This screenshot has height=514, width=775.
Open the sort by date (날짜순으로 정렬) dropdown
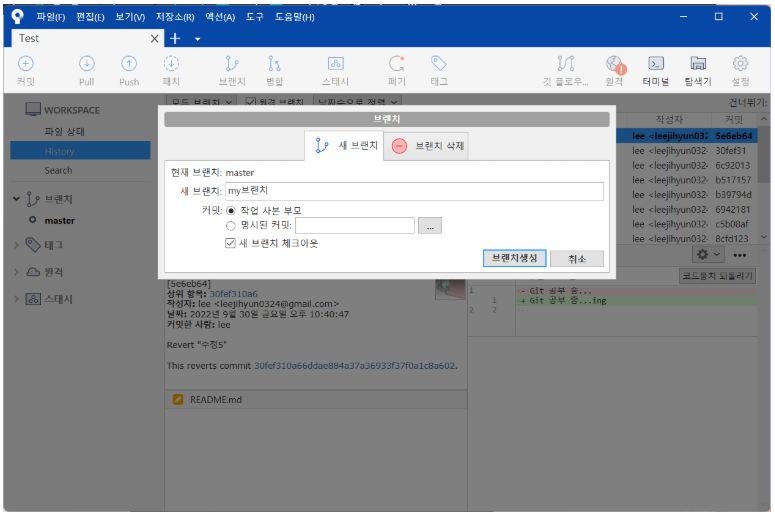pyautogui.click(x=357, y=101)
